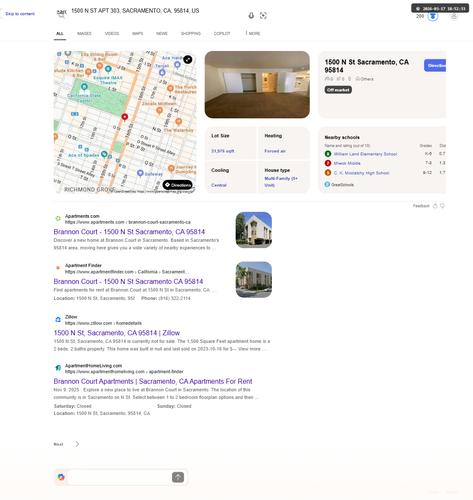473x500 pixels.
Task: Click the Safeway map marker
Action: click(140, 173)
